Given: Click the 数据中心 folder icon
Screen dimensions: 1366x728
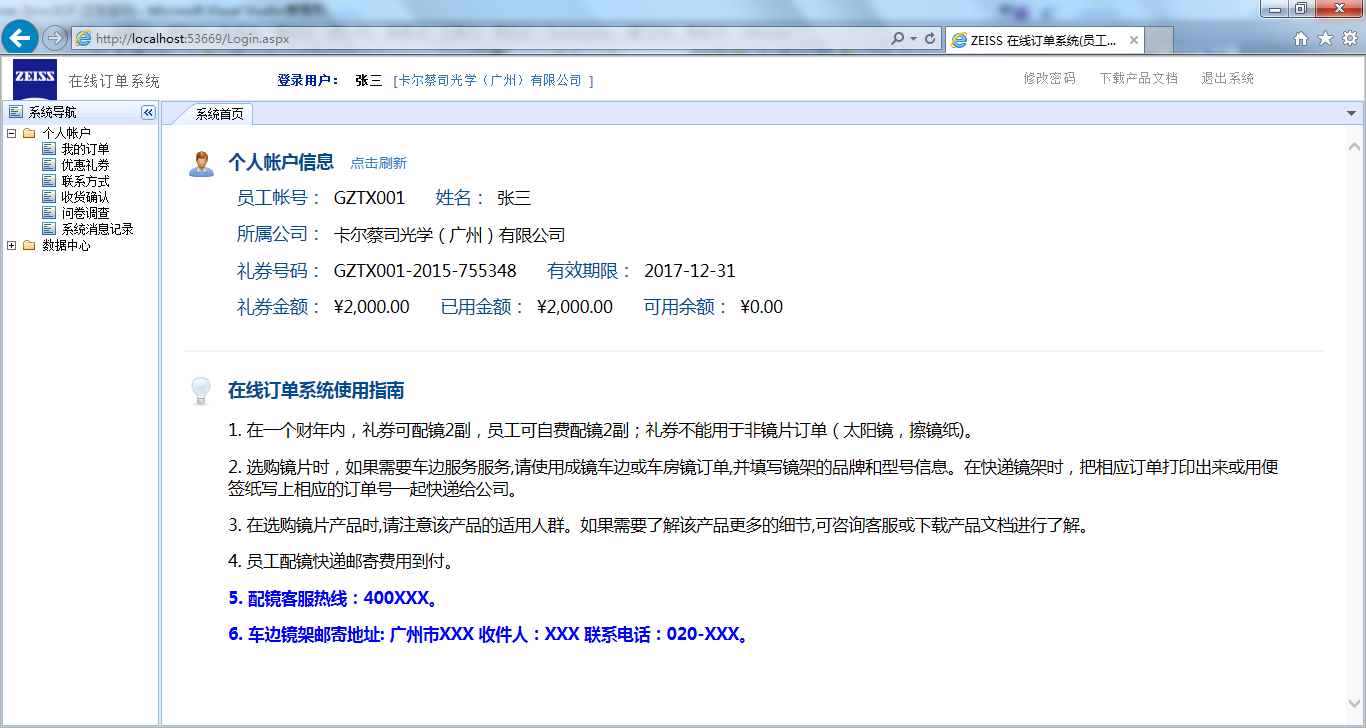Looking at the screenshot, I should point(29,245).
